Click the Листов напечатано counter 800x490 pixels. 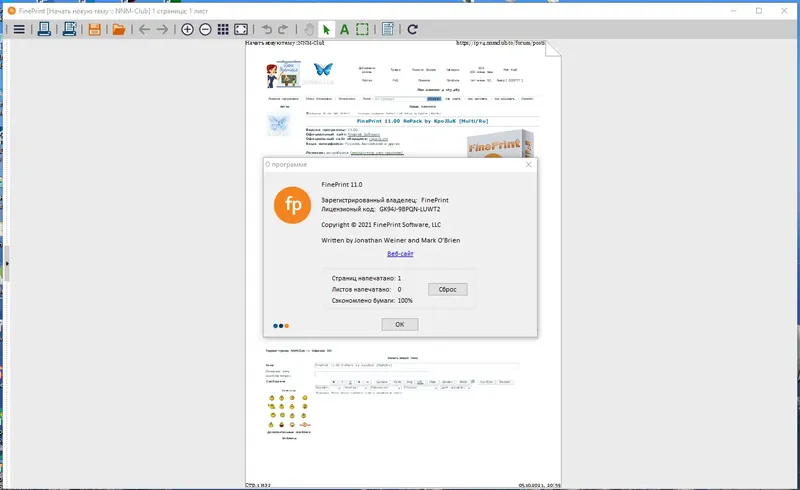pos(366,289)
